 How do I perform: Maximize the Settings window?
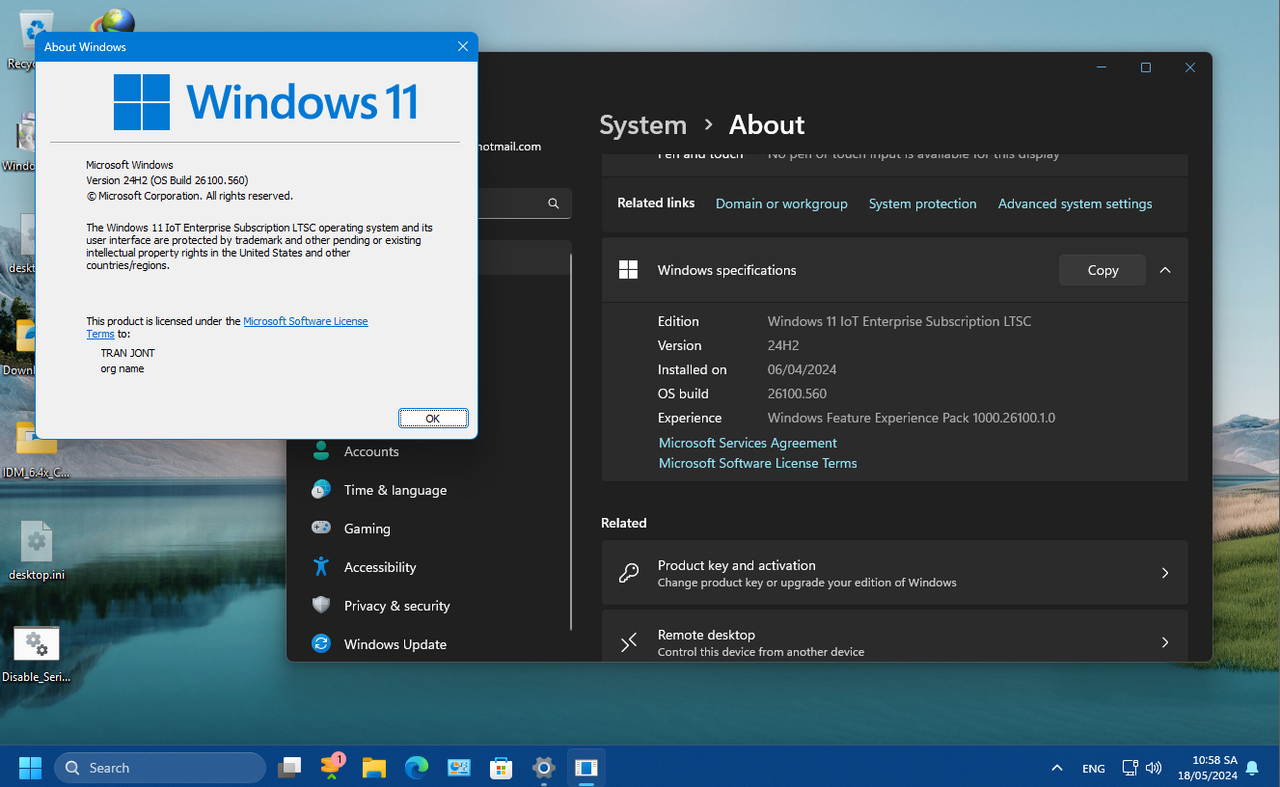[1146, 68]
